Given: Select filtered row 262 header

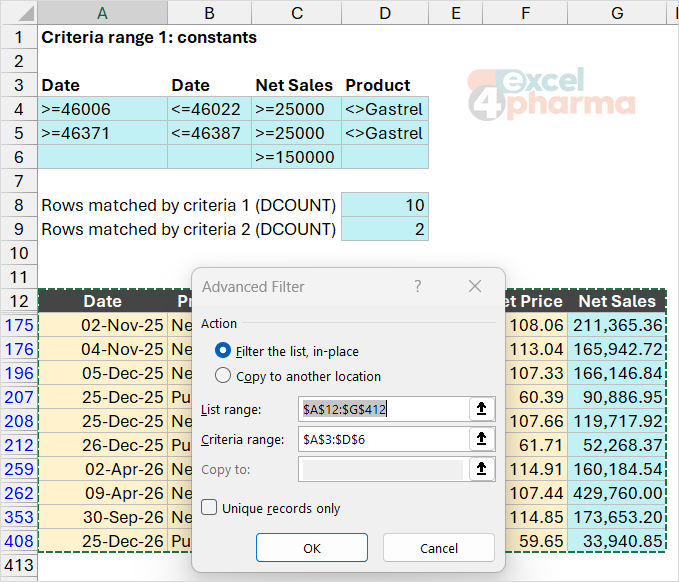Looking at the screenshot, I should click(19, 493).
